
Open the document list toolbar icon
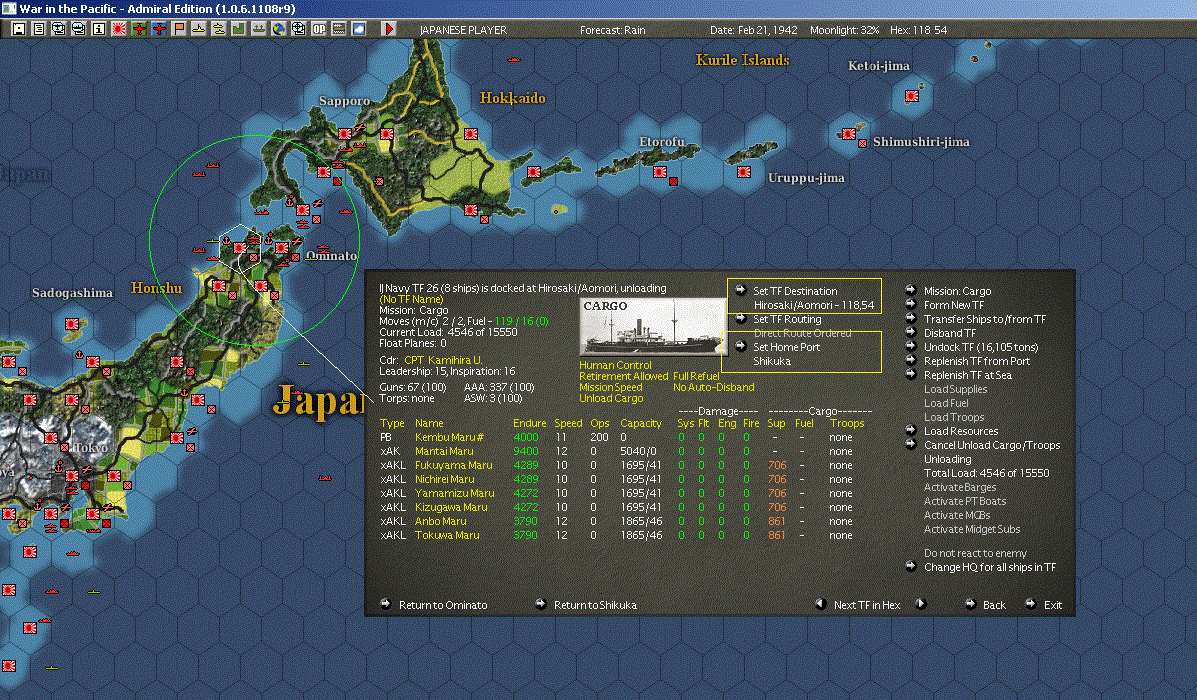[38, 29]
